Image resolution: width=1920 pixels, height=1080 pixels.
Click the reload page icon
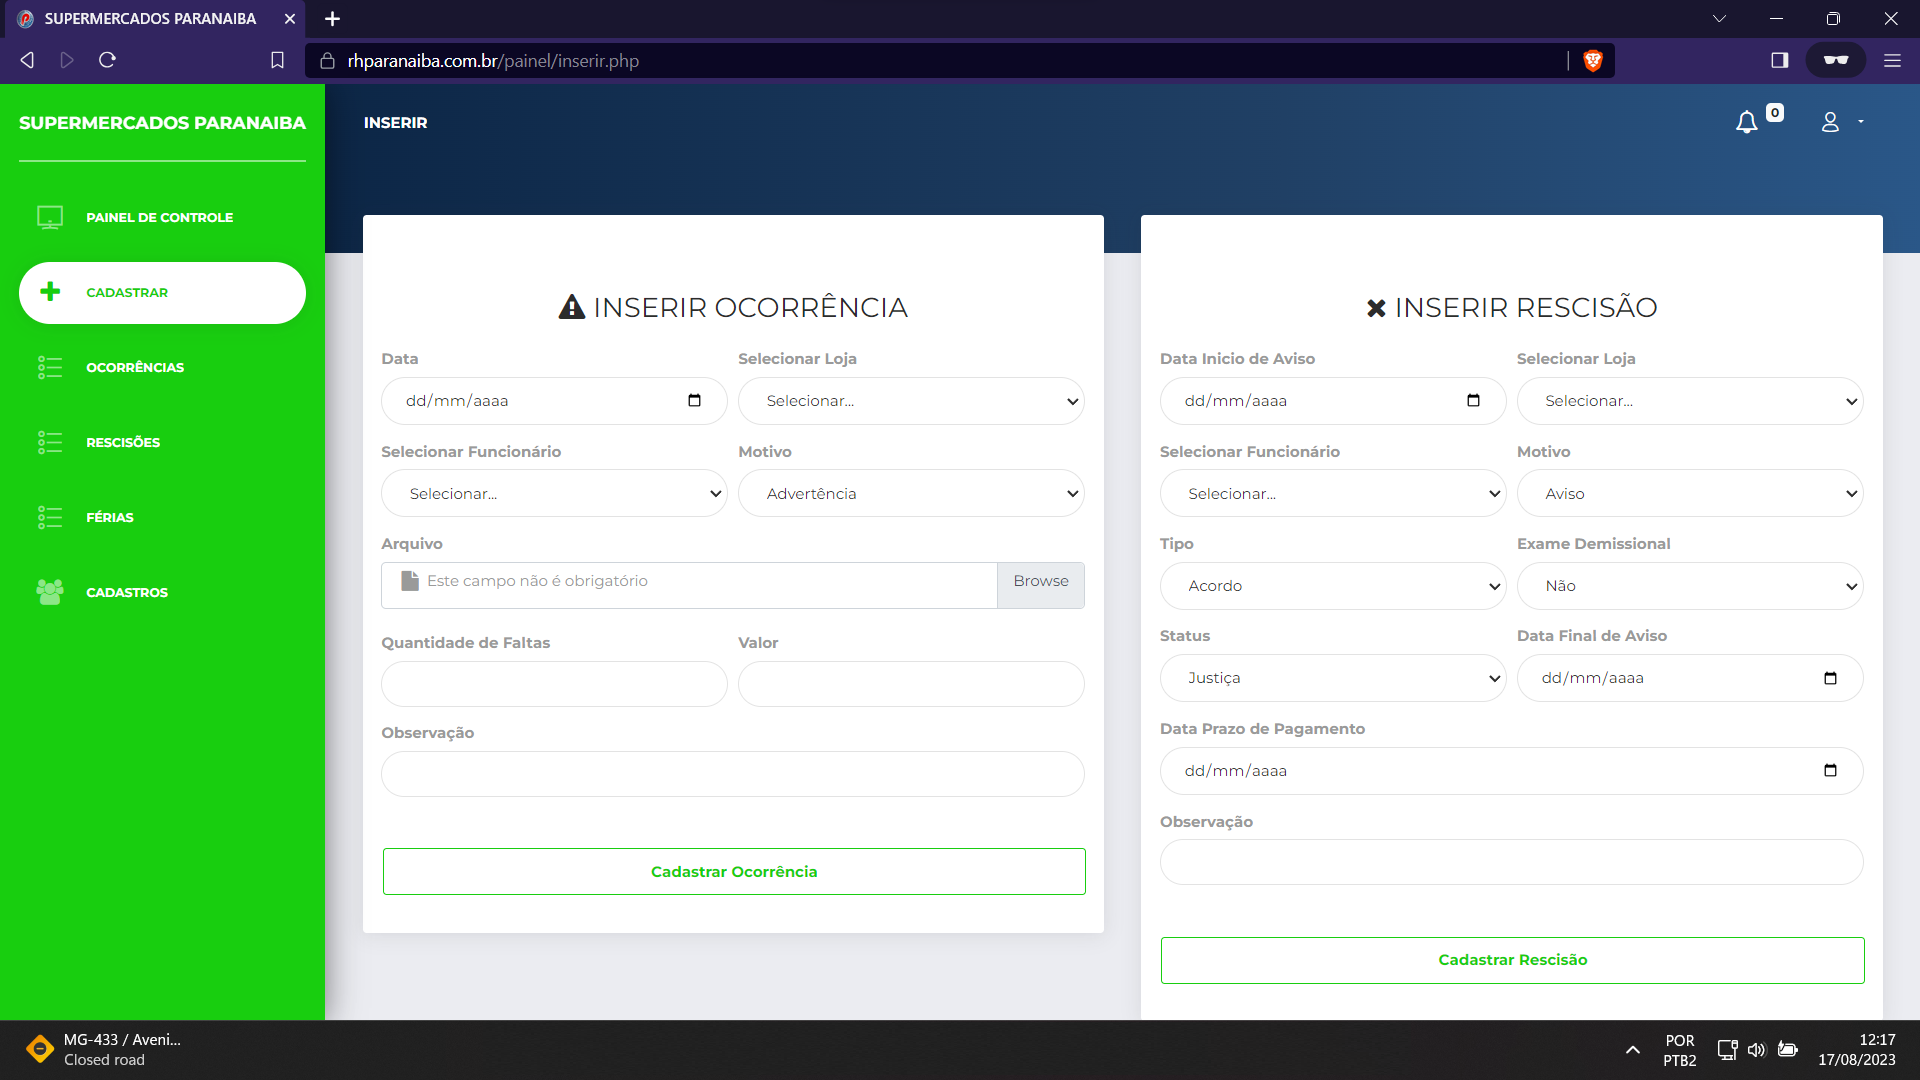point(108,60)
